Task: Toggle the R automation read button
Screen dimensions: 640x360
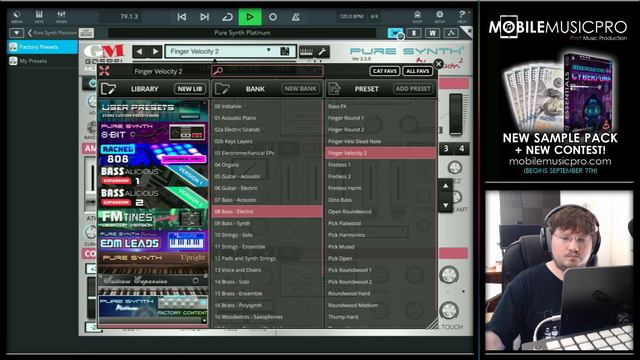Action: click(414, 33)
